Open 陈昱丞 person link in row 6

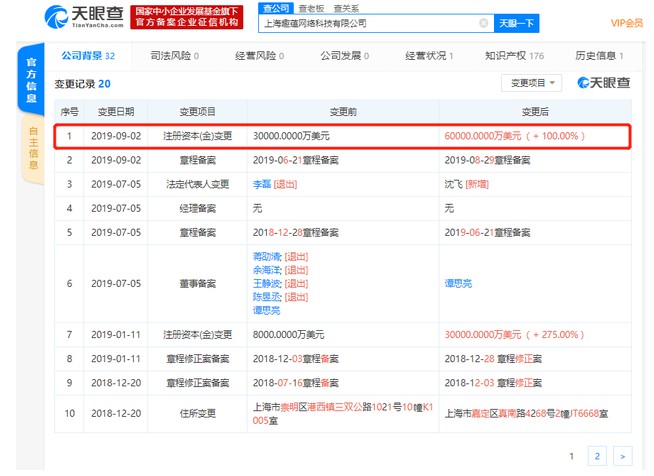[x=267, y=297]
